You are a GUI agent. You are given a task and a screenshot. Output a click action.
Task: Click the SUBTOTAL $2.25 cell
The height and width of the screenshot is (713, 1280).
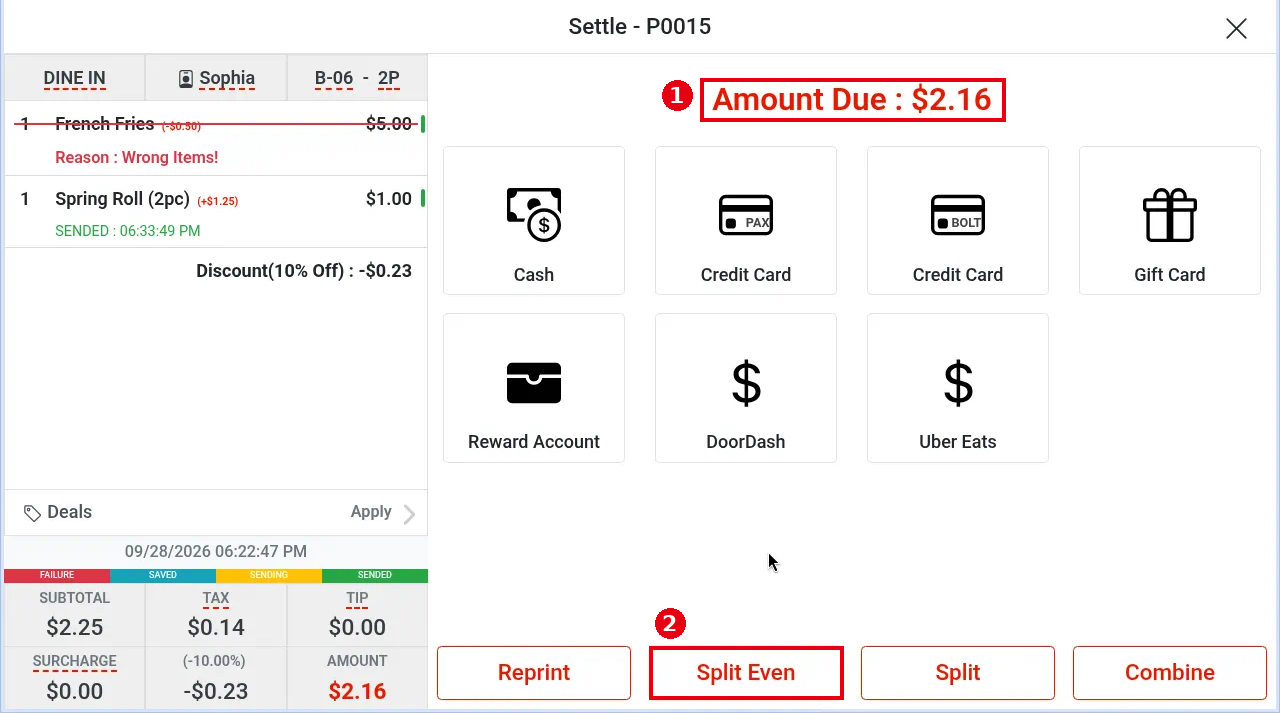pyautogui.click(x=75, y=615)
